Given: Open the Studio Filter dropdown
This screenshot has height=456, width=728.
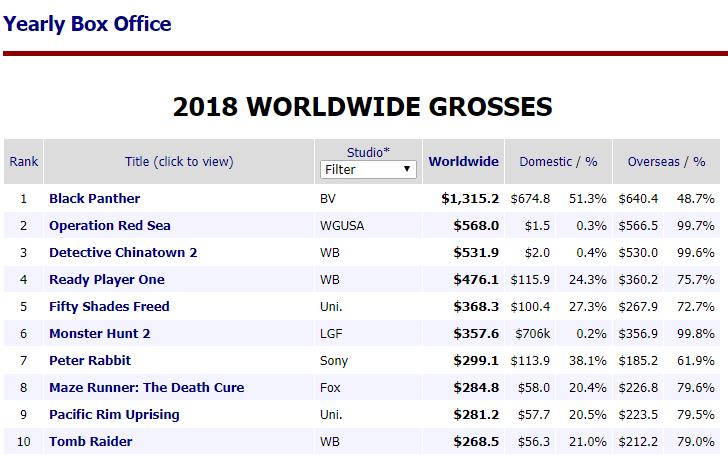Looking at the screenshot, I should click(368, 169).
